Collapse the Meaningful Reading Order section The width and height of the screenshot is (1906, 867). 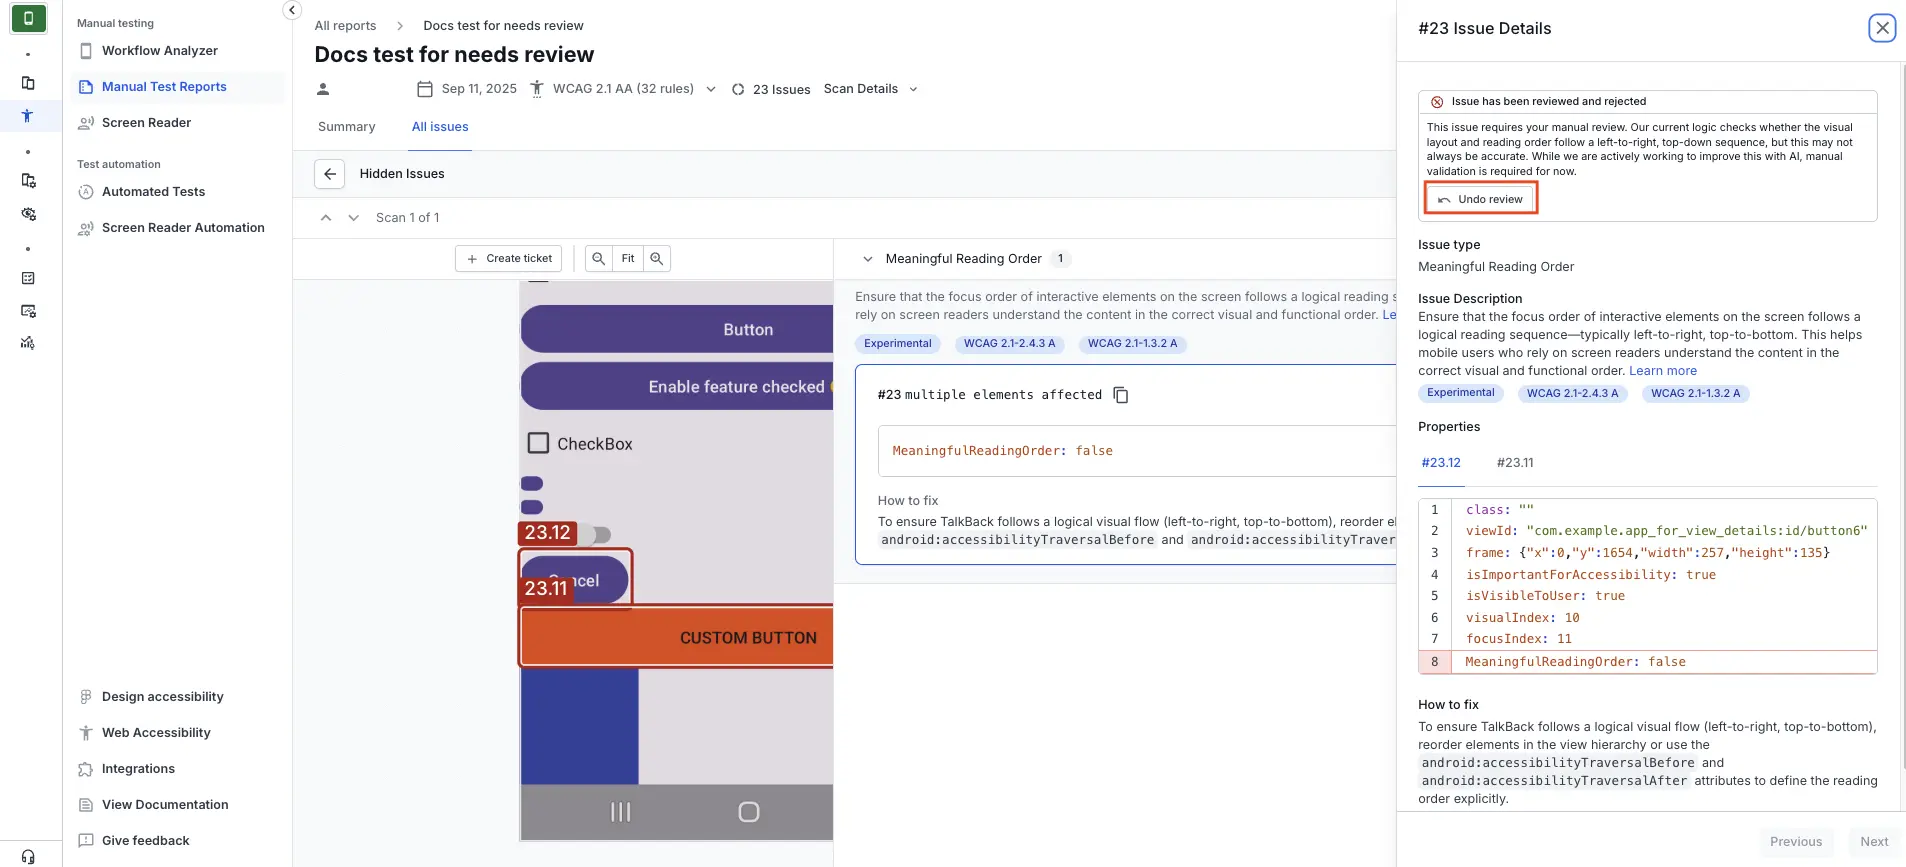pos(867,259)
